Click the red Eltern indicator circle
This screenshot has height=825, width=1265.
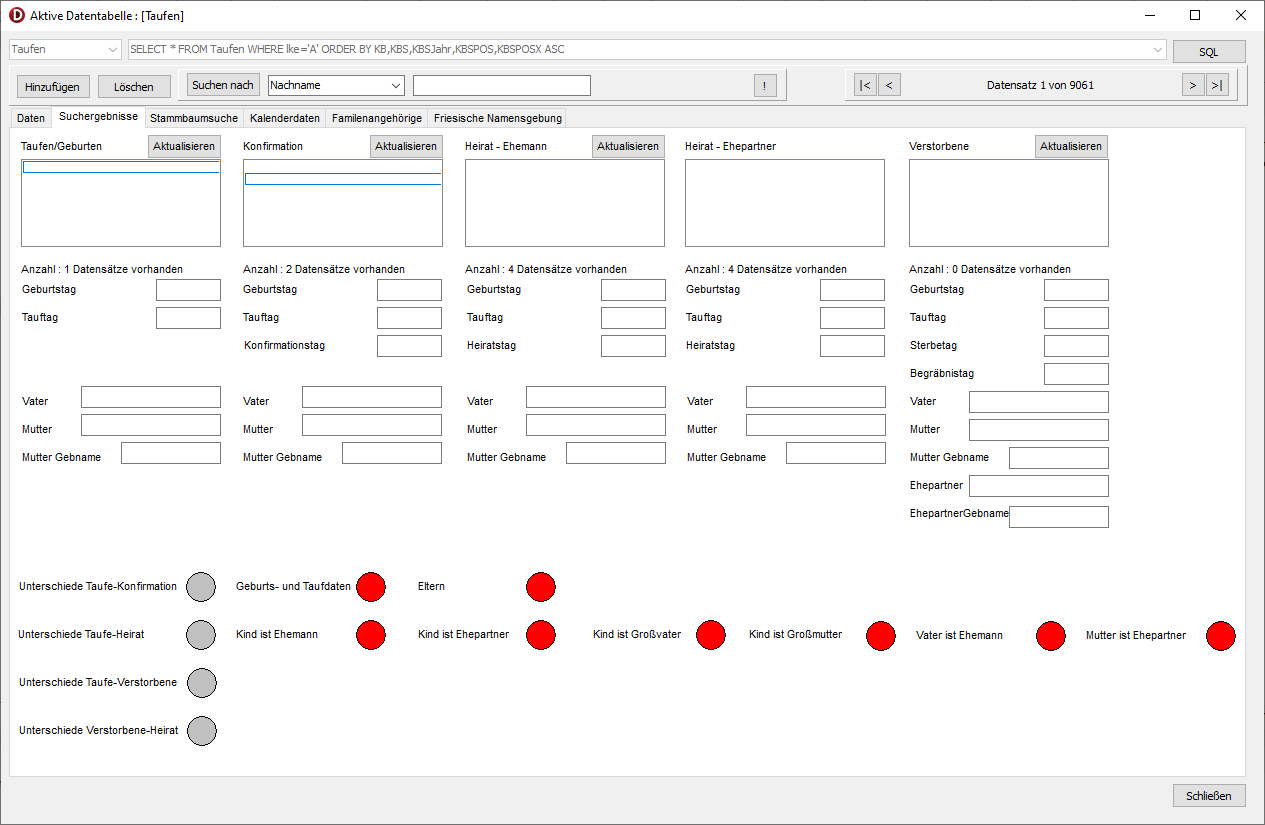pyautogui.click(x=541, y=587)
